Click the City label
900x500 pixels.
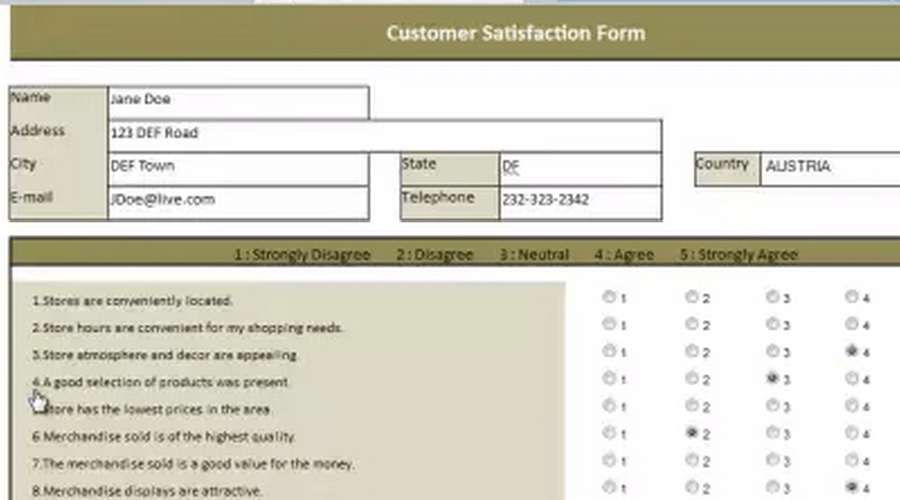24,164
